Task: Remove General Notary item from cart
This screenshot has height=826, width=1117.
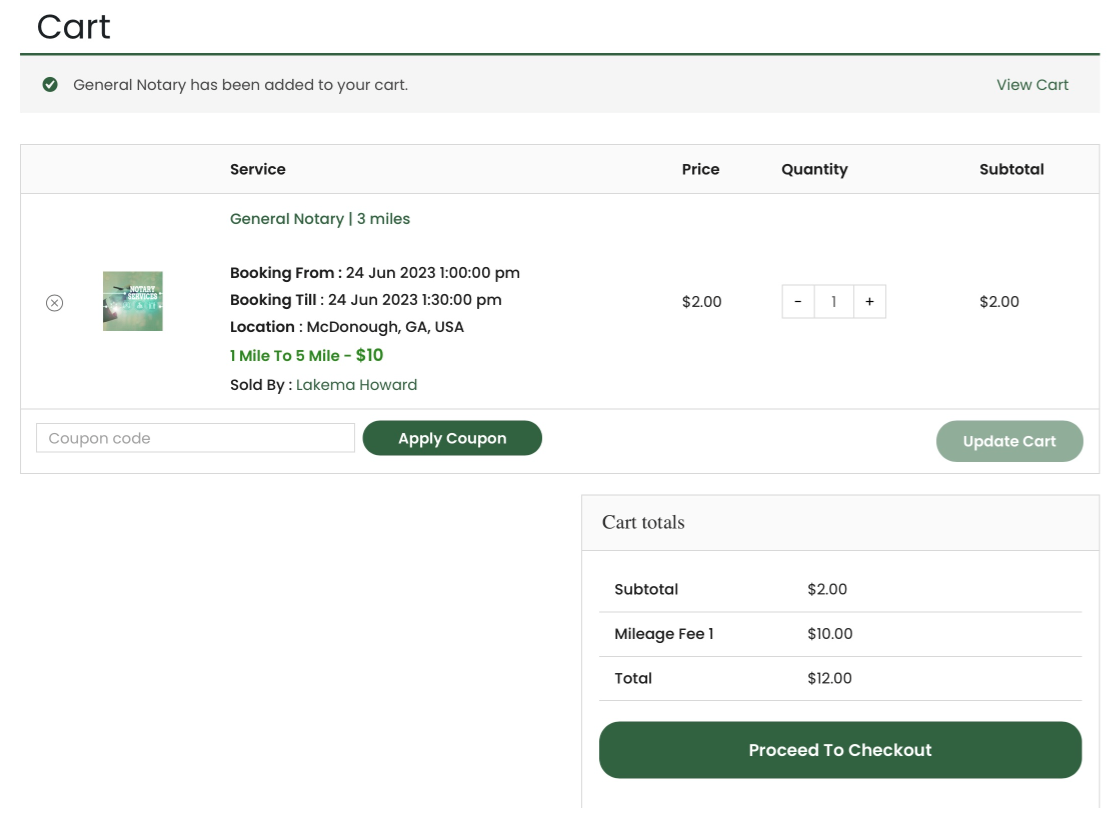Action: (55, 303)
